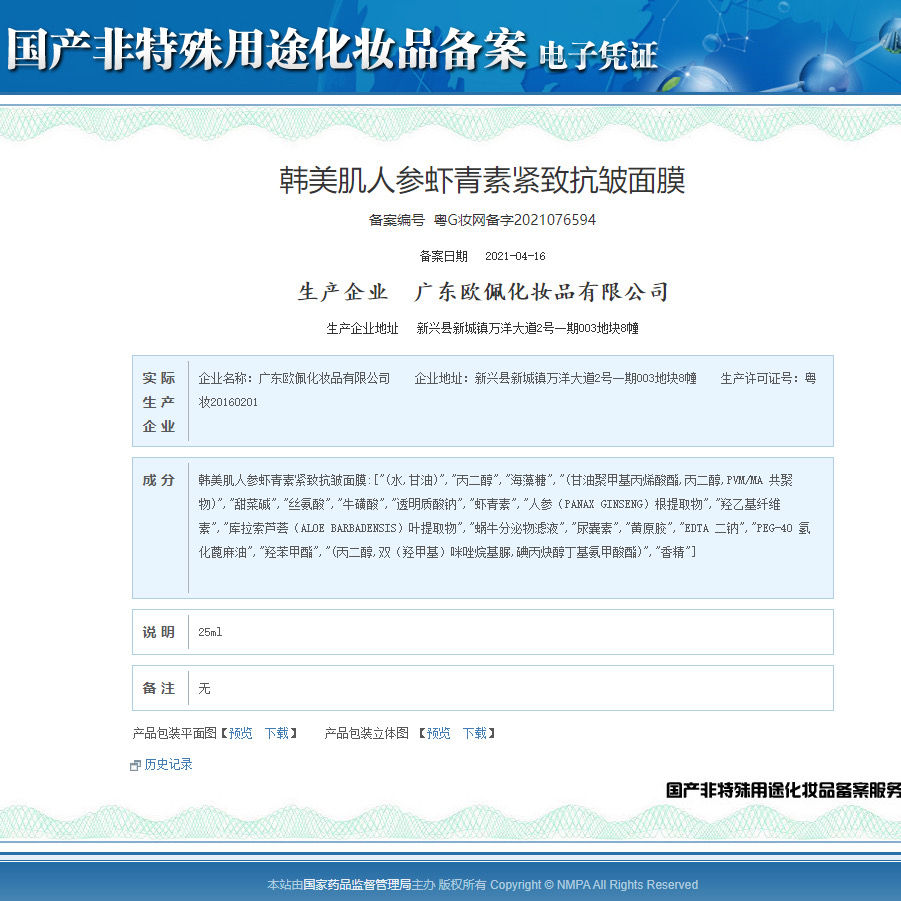
Task: Click the 说明 row label
Action: 159,632
